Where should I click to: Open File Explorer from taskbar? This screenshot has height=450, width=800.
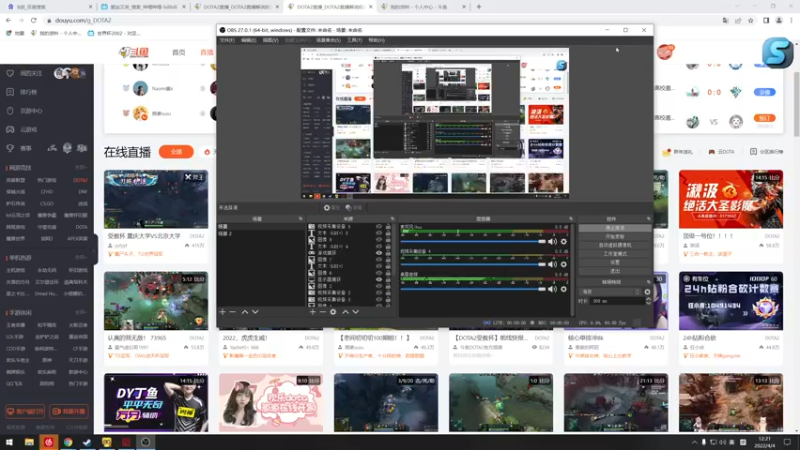29,442
